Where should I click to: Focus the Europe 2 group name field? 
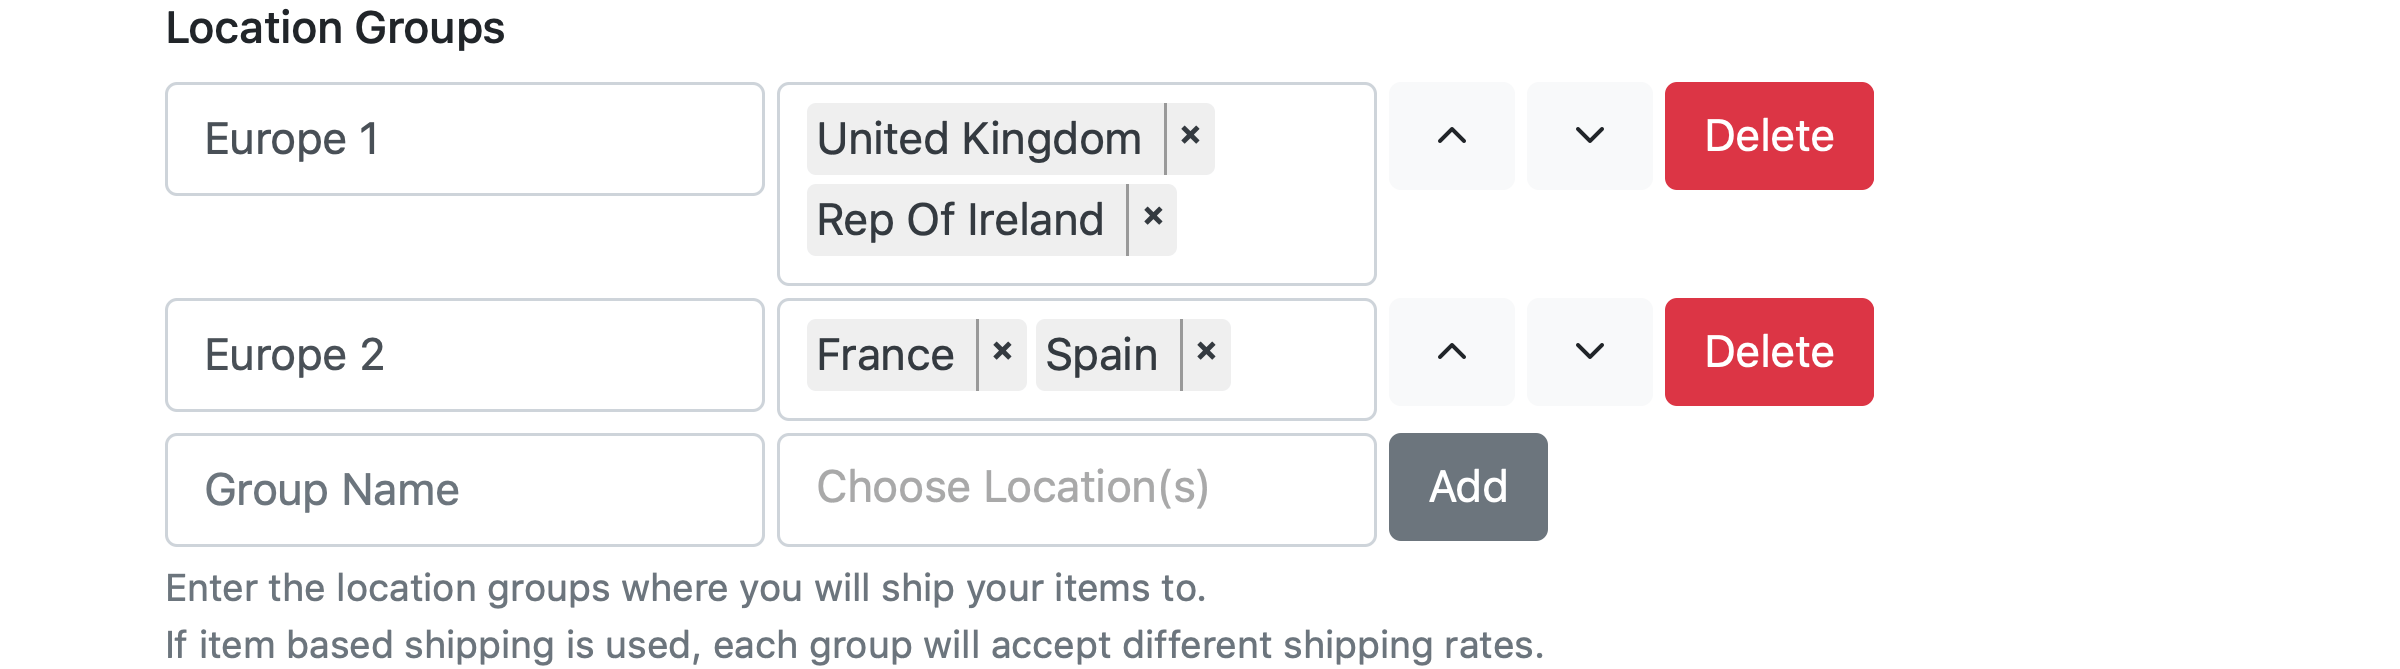[x=464, y=355]
